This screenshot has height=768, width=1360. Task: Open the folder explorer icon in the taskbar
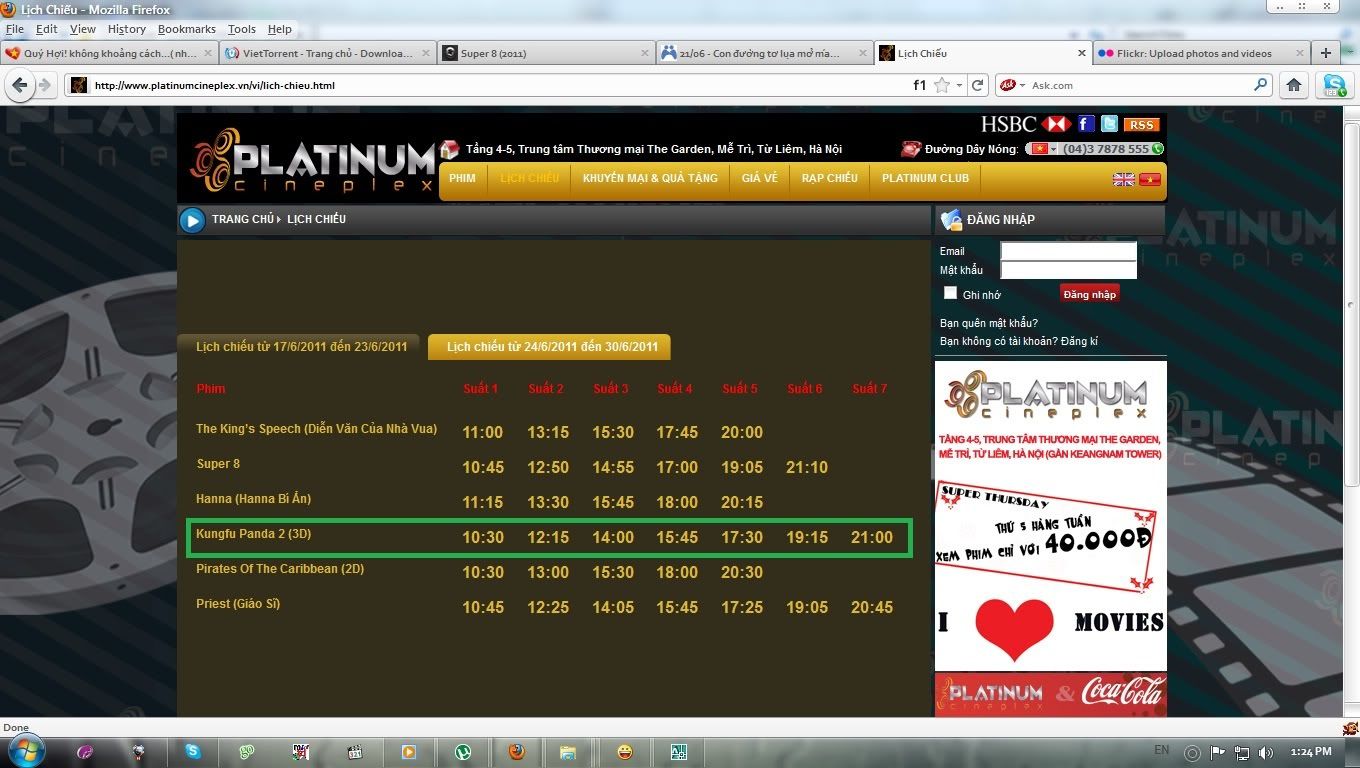pos(568,751)
